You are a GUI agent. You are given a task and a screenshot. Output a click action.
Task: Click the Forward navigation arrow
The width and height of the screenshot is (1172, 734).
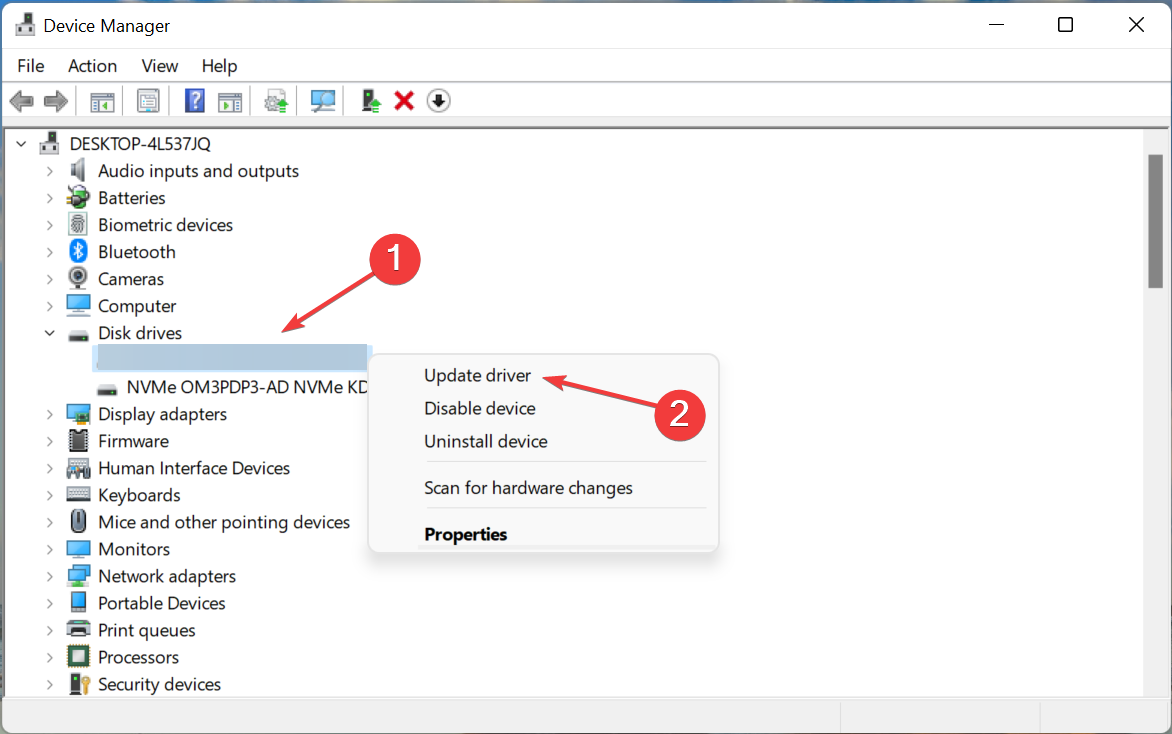(x=55, y=100)
